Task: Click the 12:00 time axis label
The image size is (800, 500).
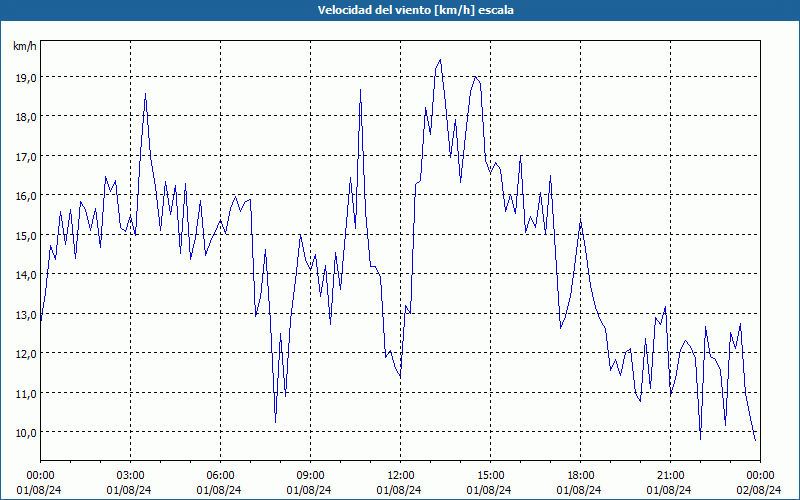Action: click(401, 476)
